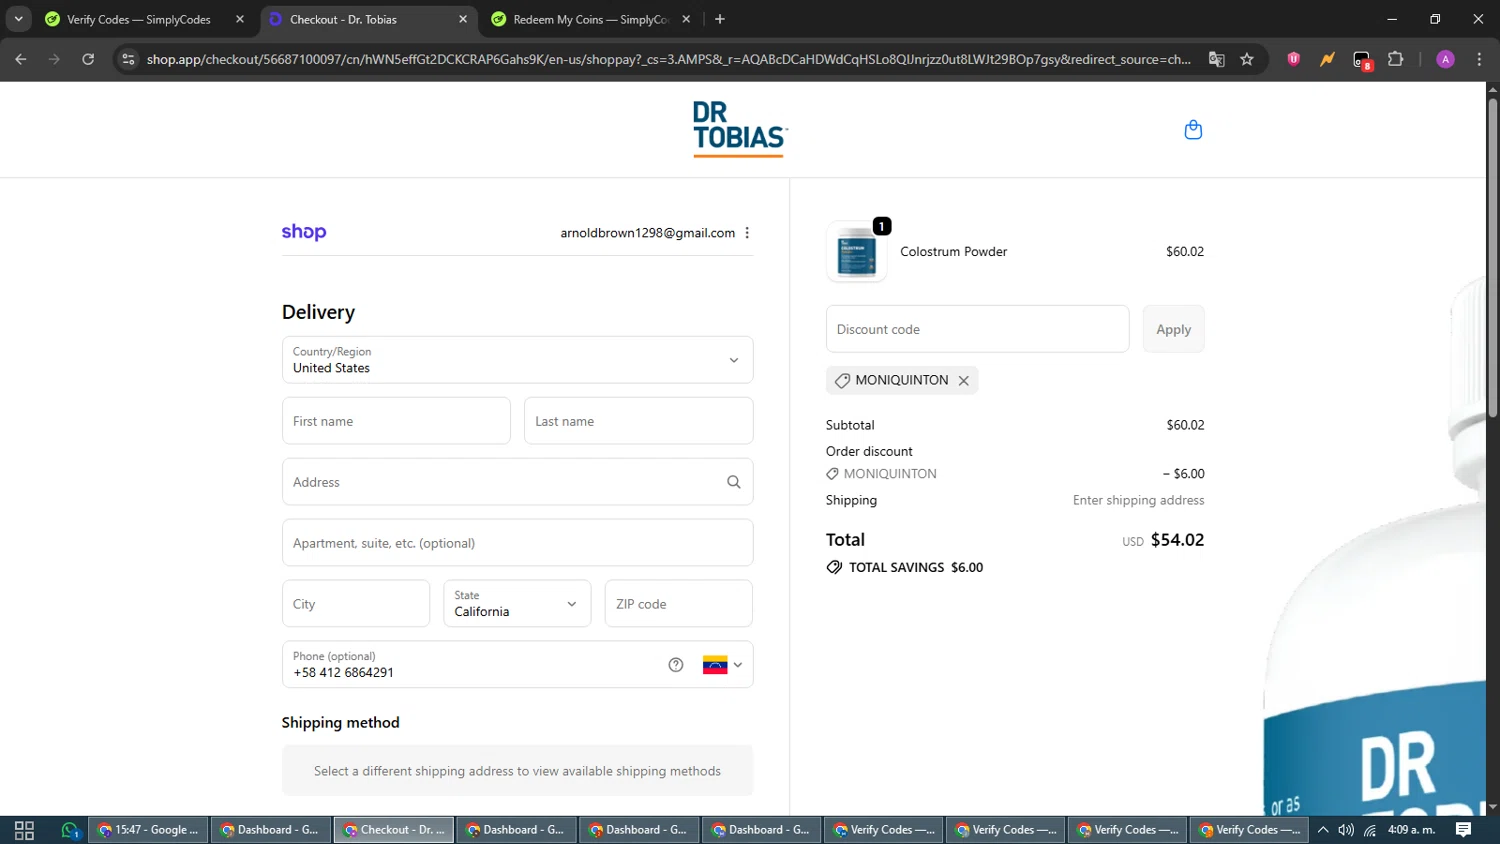1500x844 pixels.
Task: Open the shopping bag cart icon
Action: point(1193,130)
